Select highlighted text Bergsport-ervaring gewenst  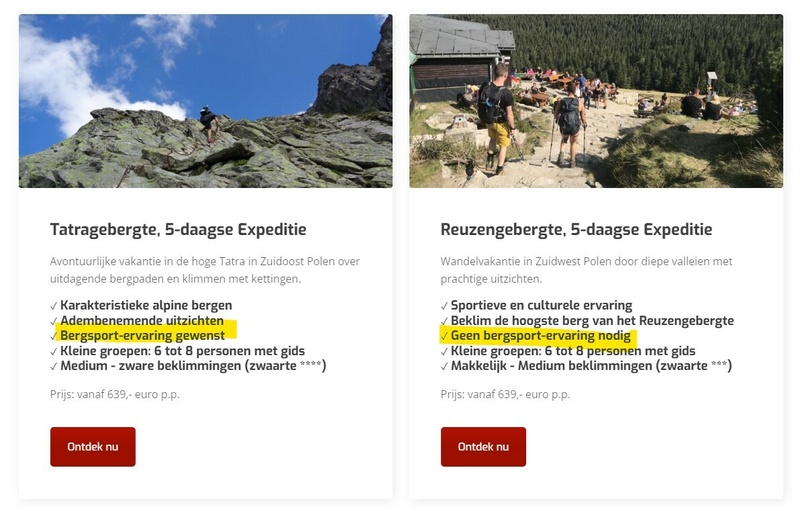click(x=142, y=336)
